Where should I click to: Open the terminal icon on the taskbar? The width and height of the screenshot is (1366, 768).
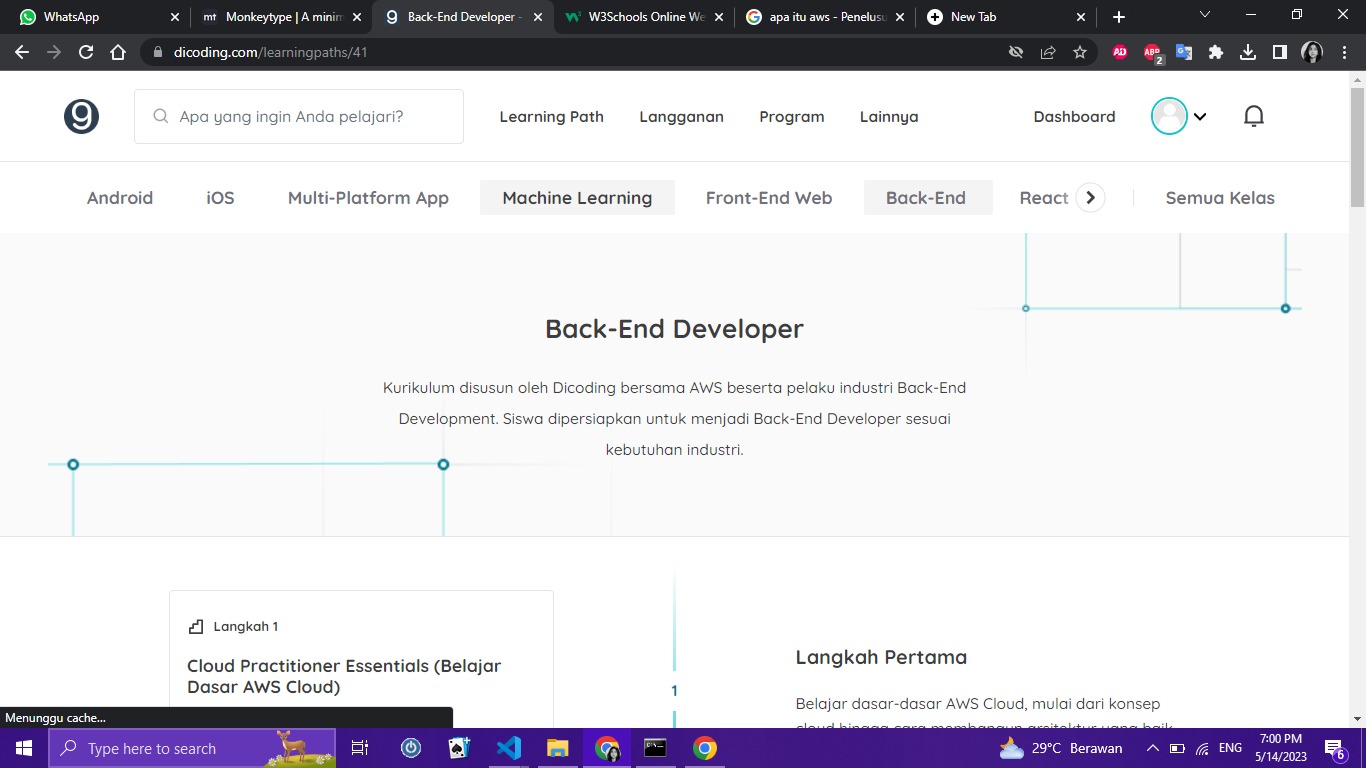point(656,748)
